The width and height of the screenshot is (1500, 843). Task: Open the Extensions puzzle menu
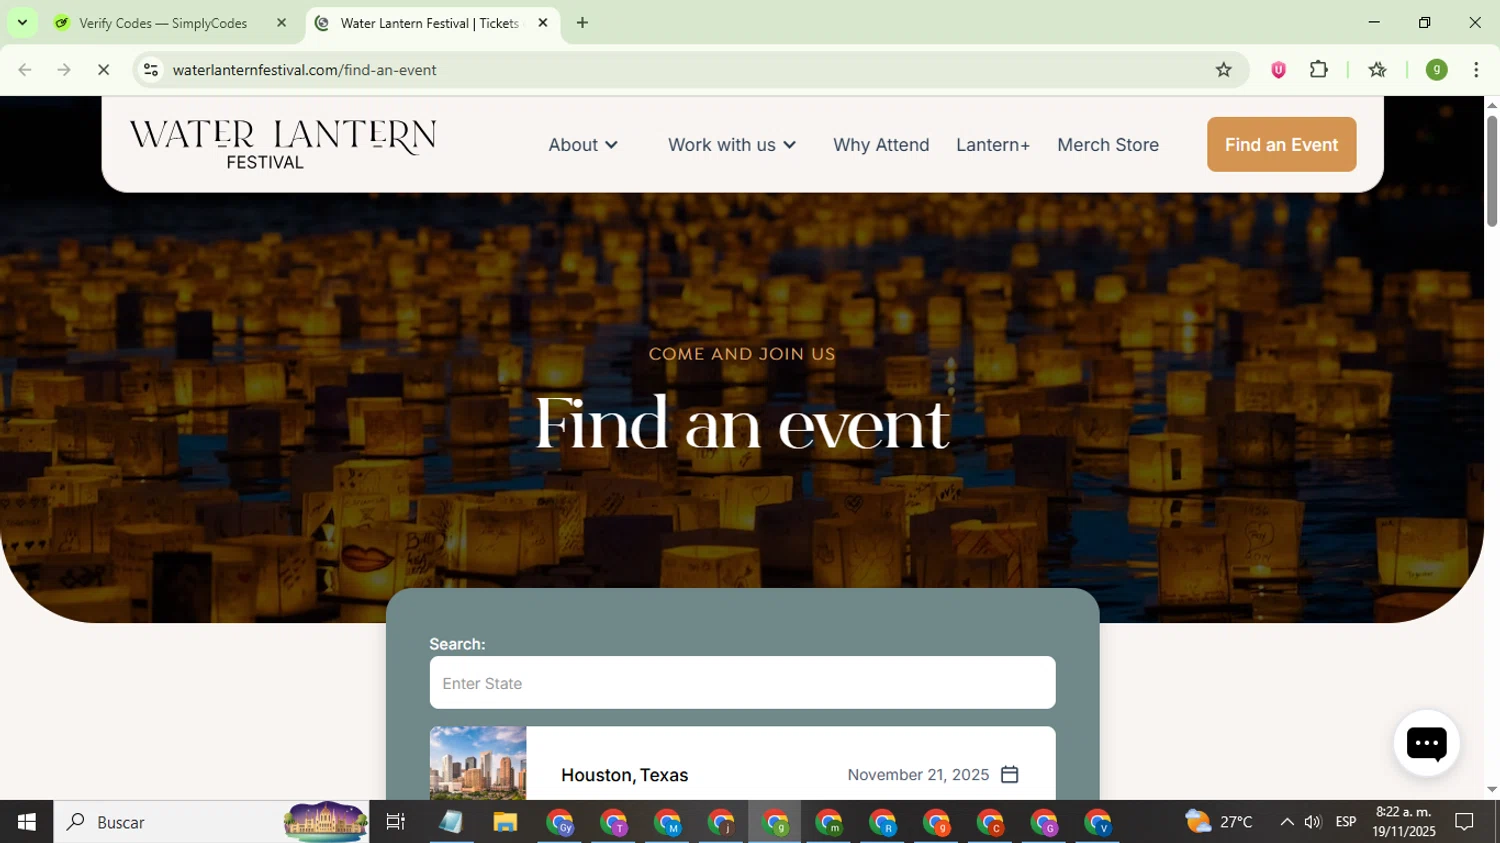pyautogui.click(x=1319, y=70)
